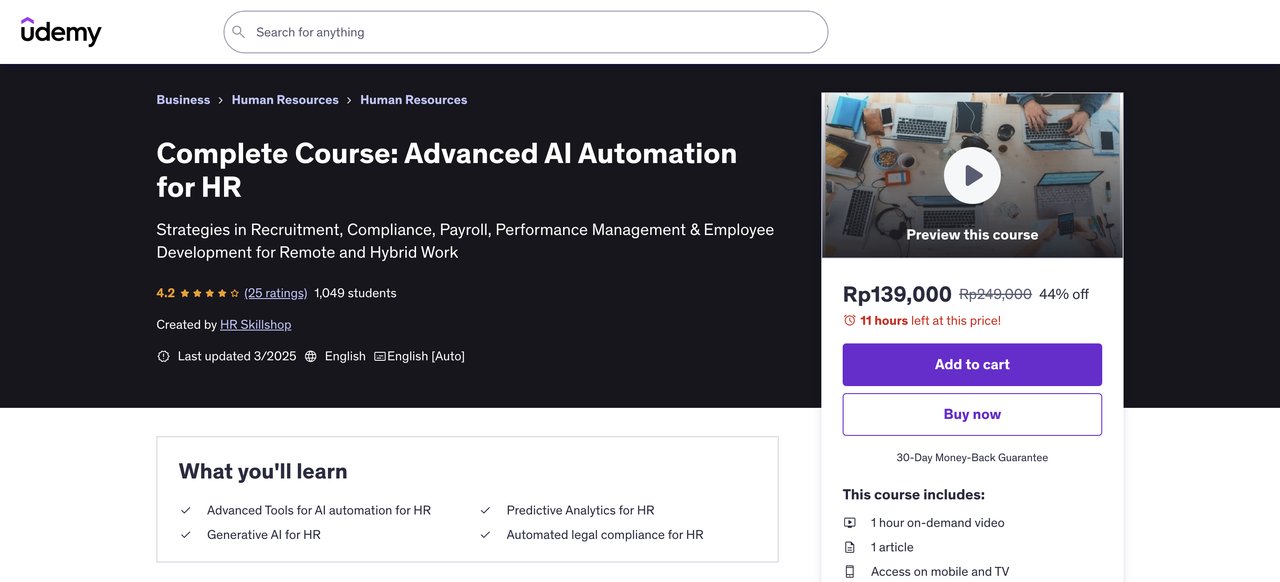
Task: Click the search magnifier icon
Action: pyautogui.click(x=239, y=32)
